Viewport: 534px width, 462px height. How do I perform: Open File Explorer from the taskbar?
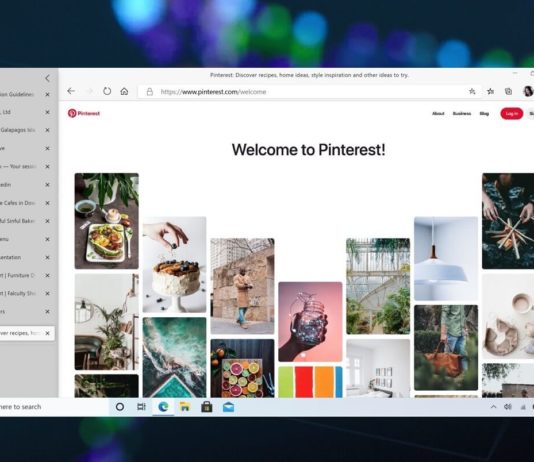pos(185,407)
